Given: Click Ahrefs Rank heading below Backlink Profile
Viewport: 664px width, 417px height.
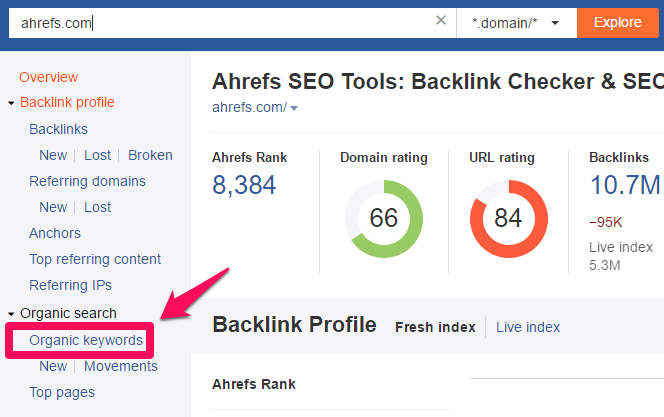Looking at the screenshot, I should coord(254,384).
